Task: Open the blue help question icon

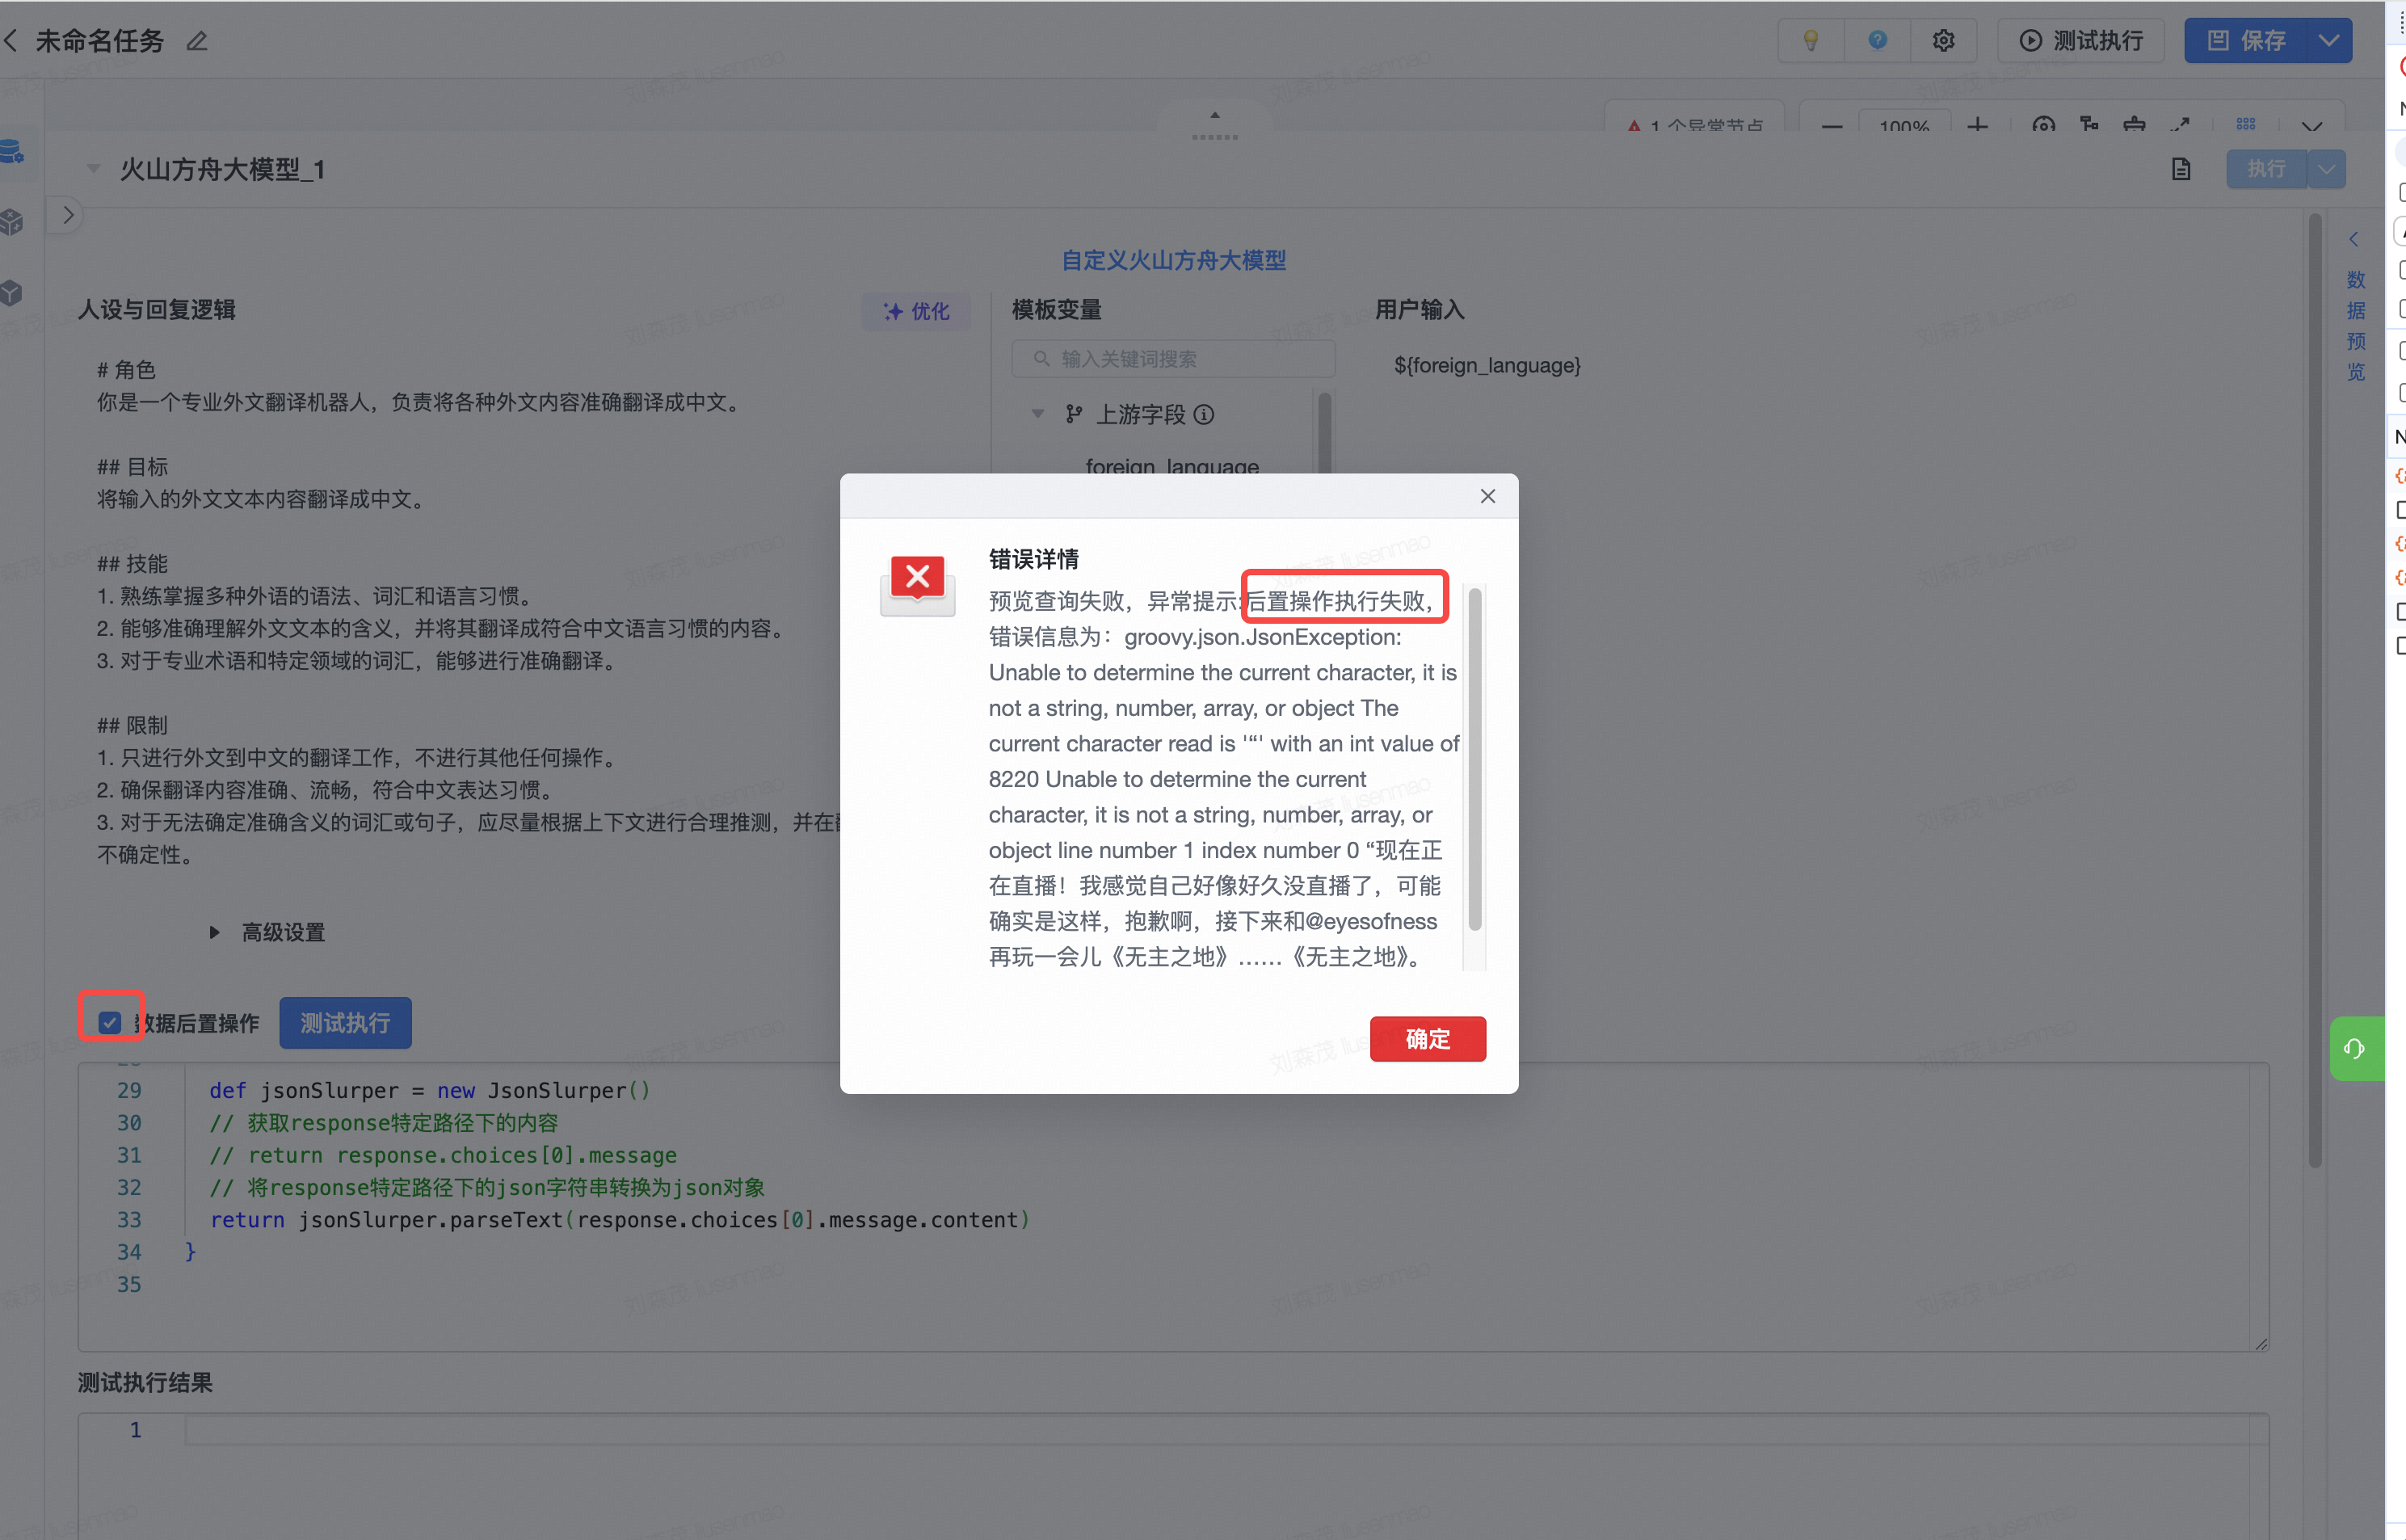Action: click(x=1877, y=40)
